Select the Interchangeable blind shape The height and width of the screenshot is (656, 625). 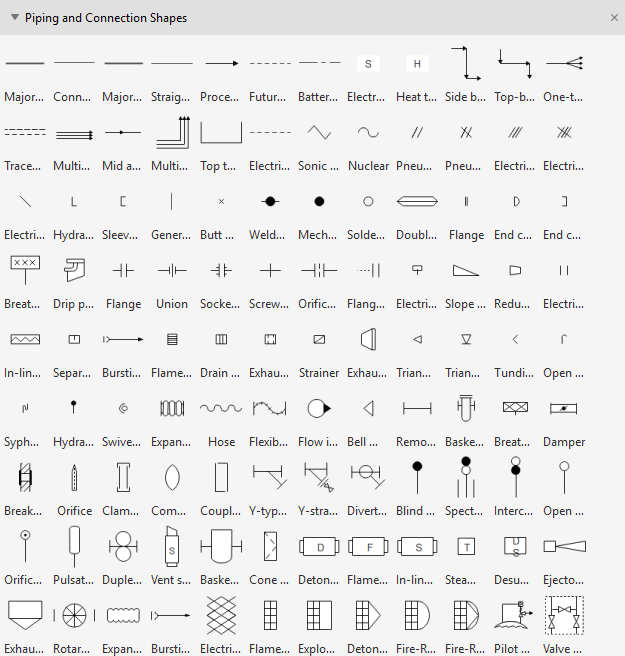click(x=516, y=477)
